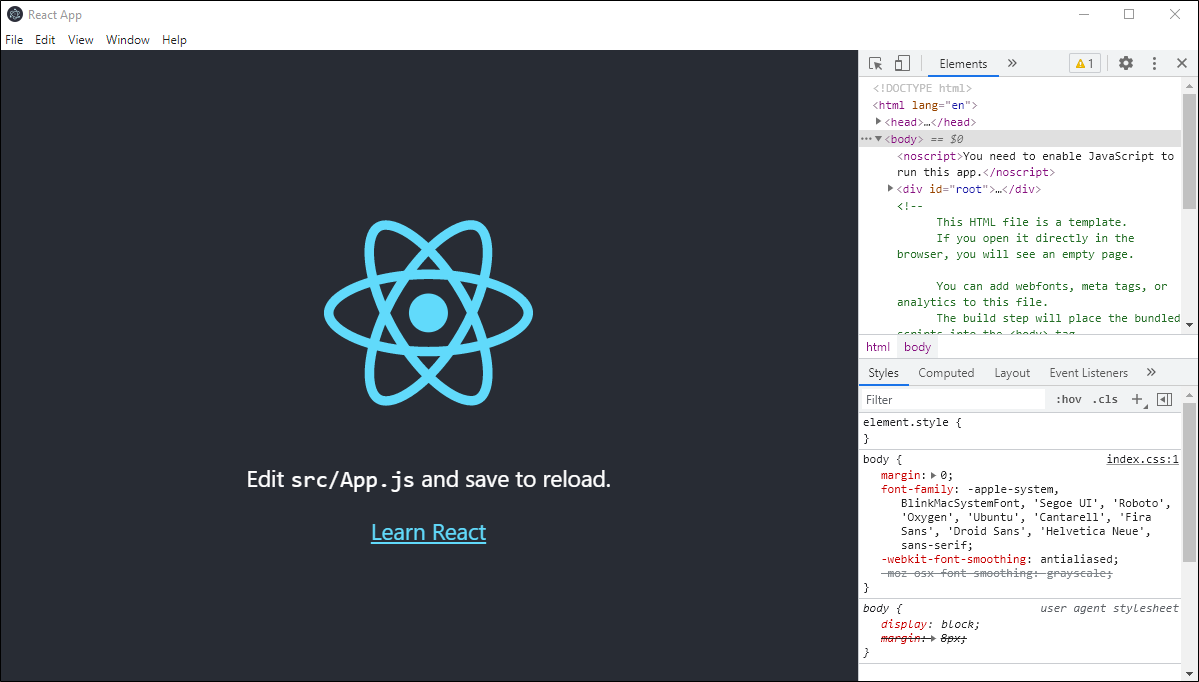
Task: Click the React App title bar icon
Action: tap(13, 14)
